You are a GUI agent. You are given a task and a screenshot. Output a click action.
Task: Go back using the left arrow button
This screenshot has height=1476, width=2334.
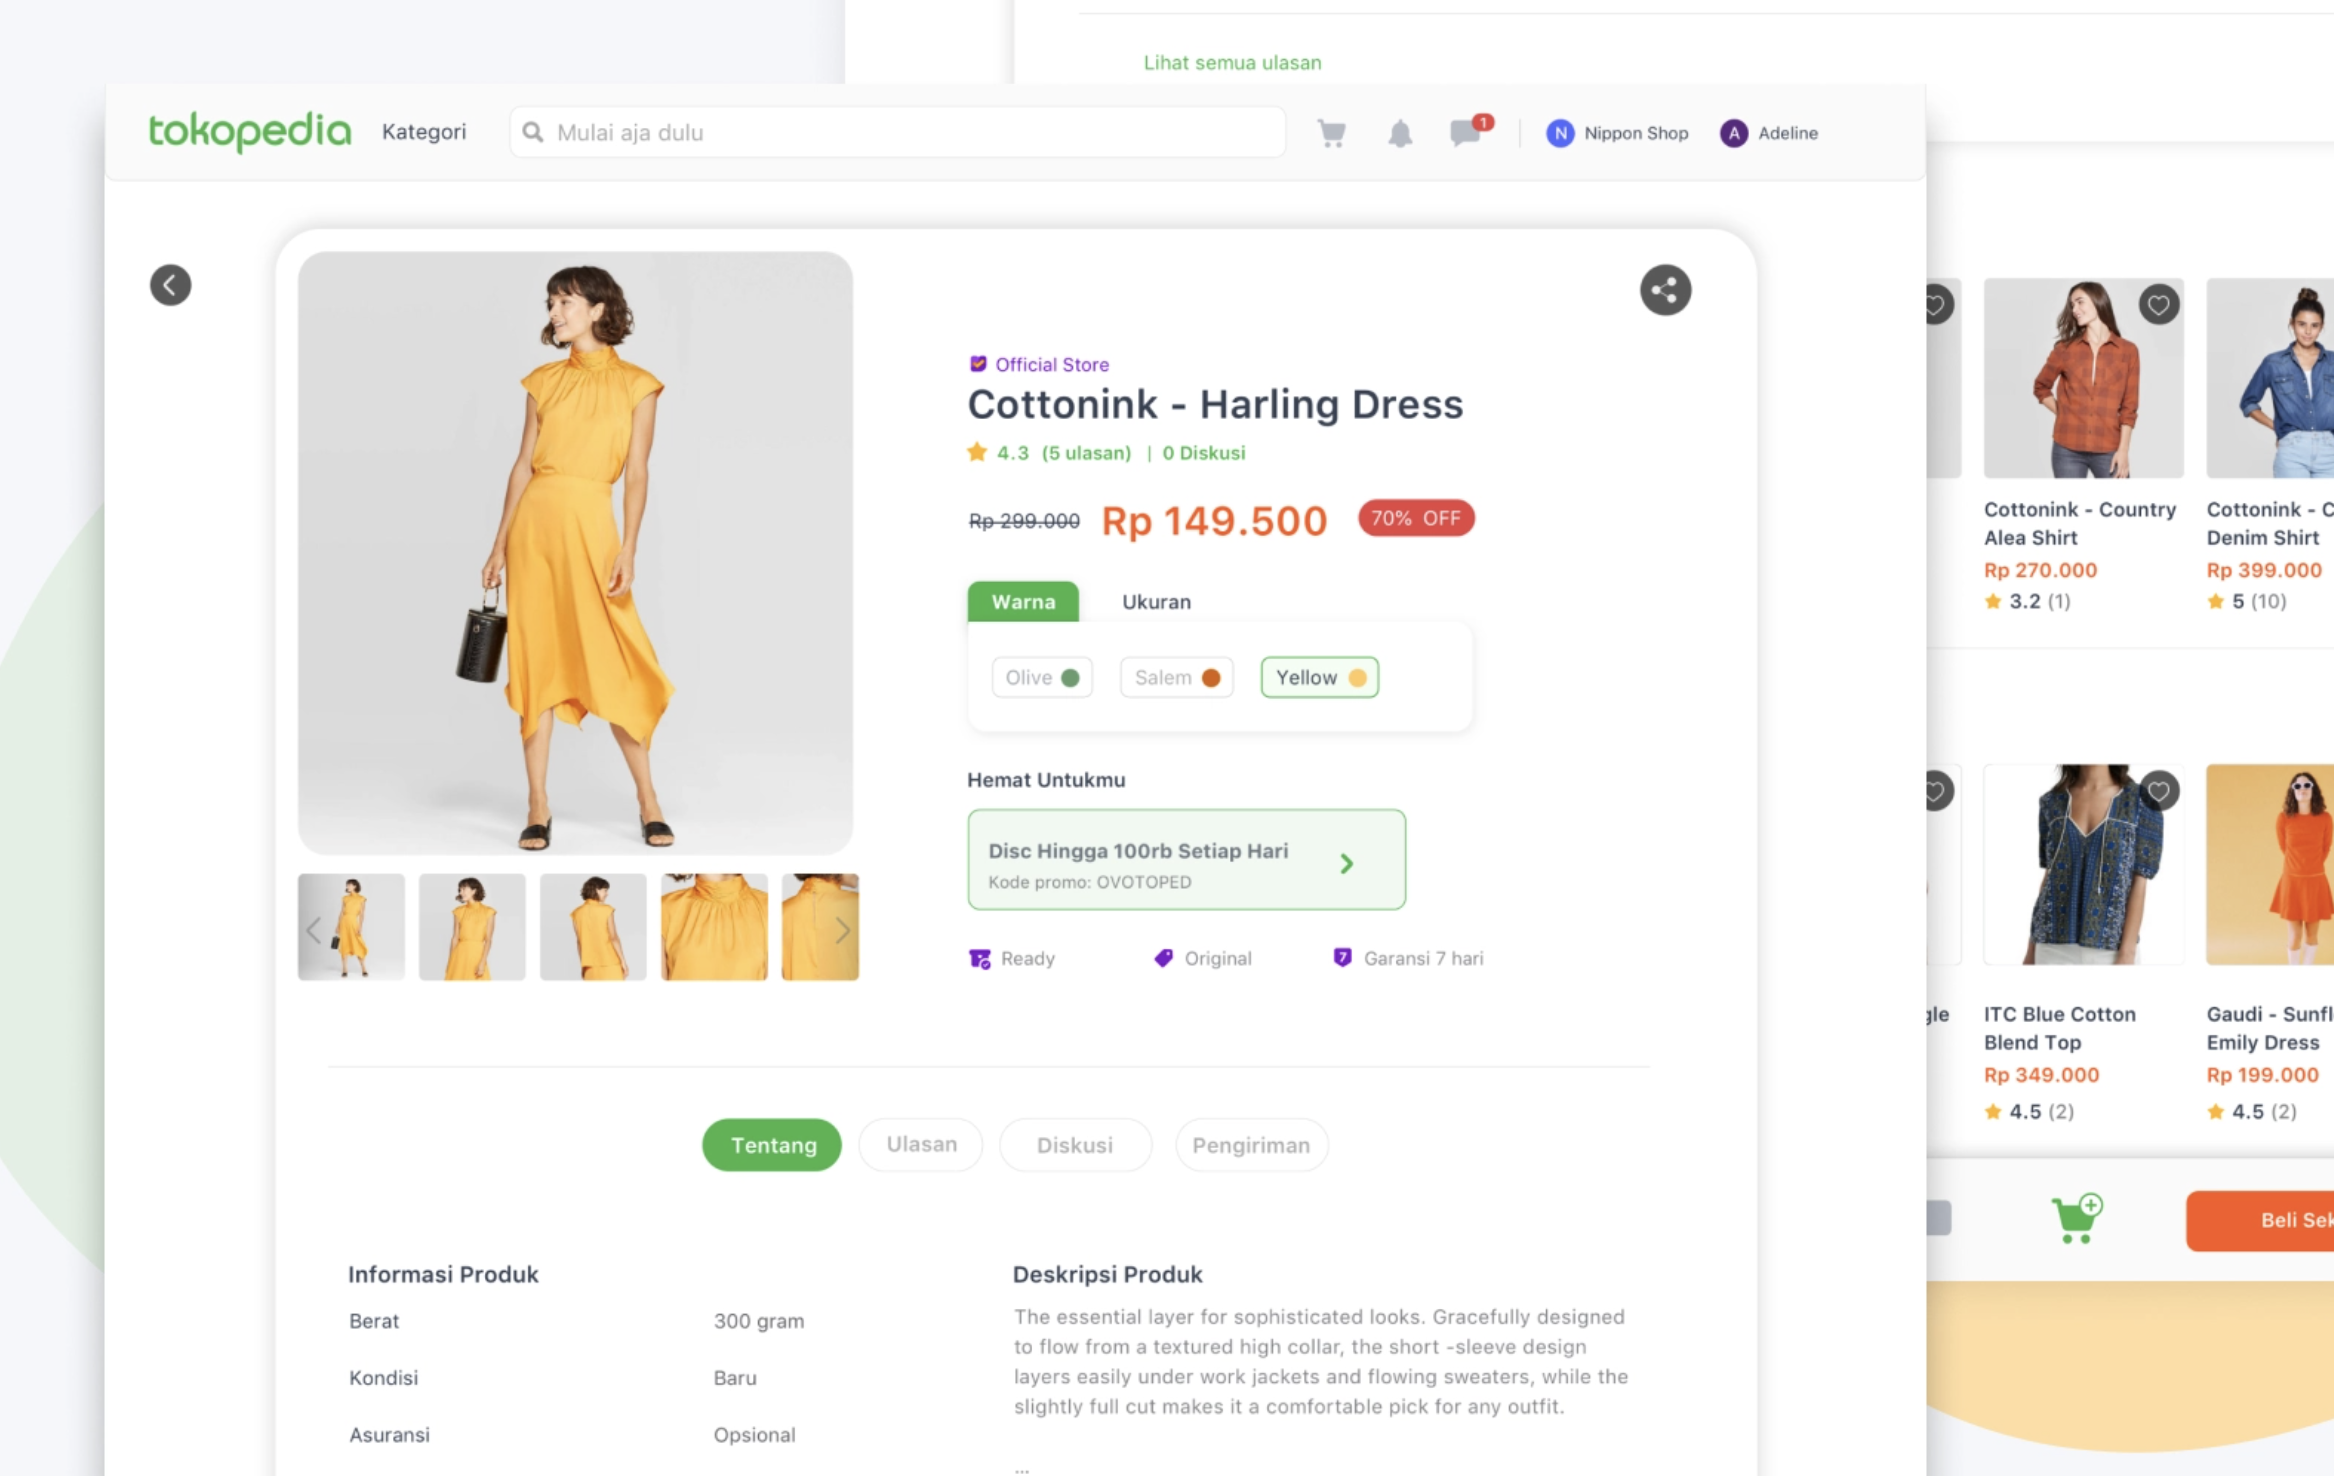pyautogui.click(x=170, y=285)
